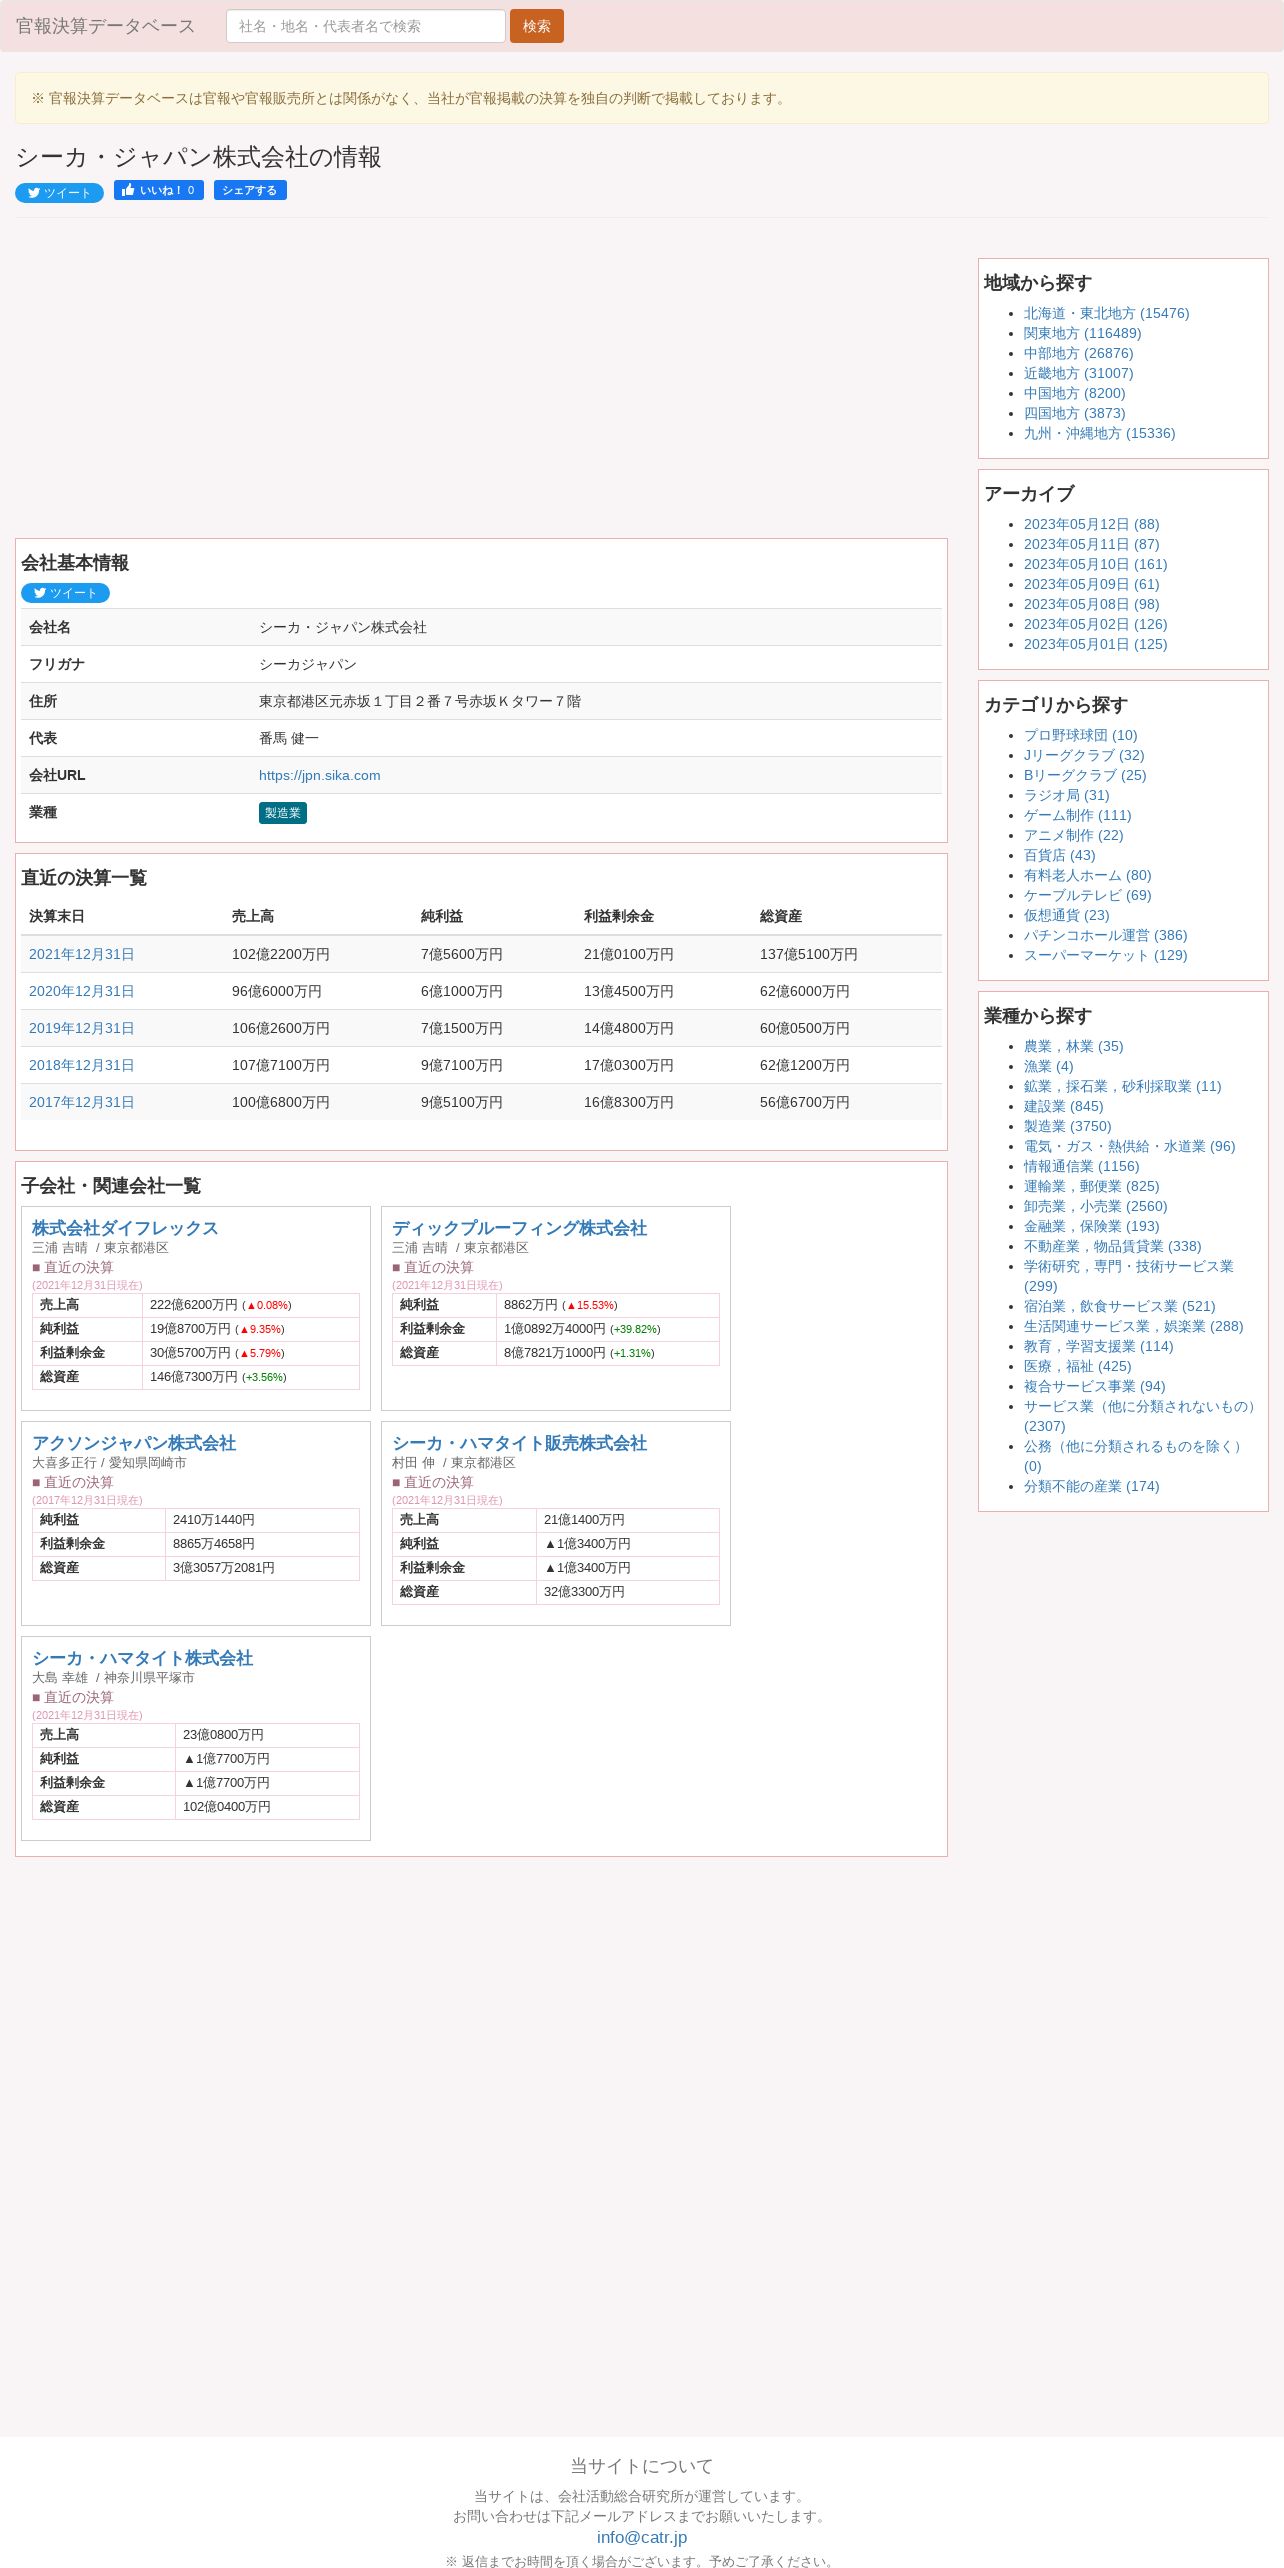
Task: Select 中国地方 (8200) region
Action: (1074, 393)
